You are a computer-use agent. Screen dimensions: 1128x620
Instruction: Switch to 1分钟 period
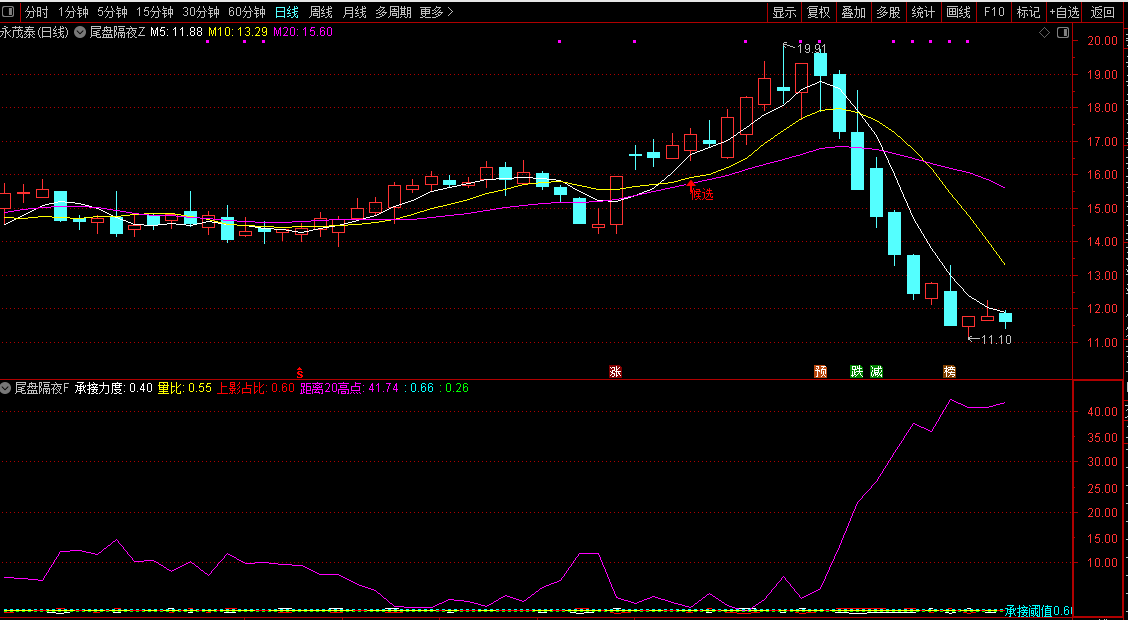(73, 12)
